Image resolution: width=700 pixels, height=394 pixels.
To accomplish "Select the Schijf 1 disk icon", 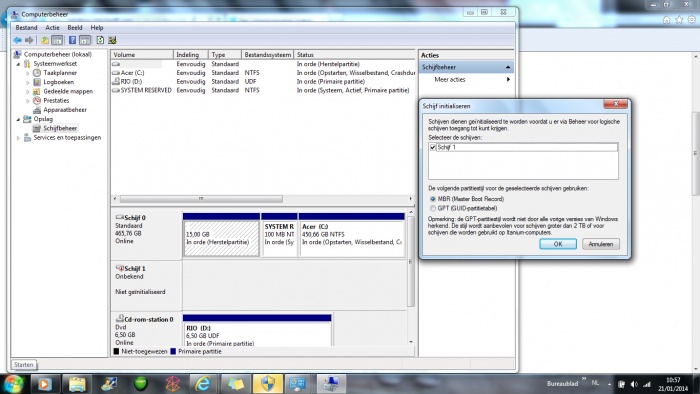I will pyautogui.click(x=119, y=268).
